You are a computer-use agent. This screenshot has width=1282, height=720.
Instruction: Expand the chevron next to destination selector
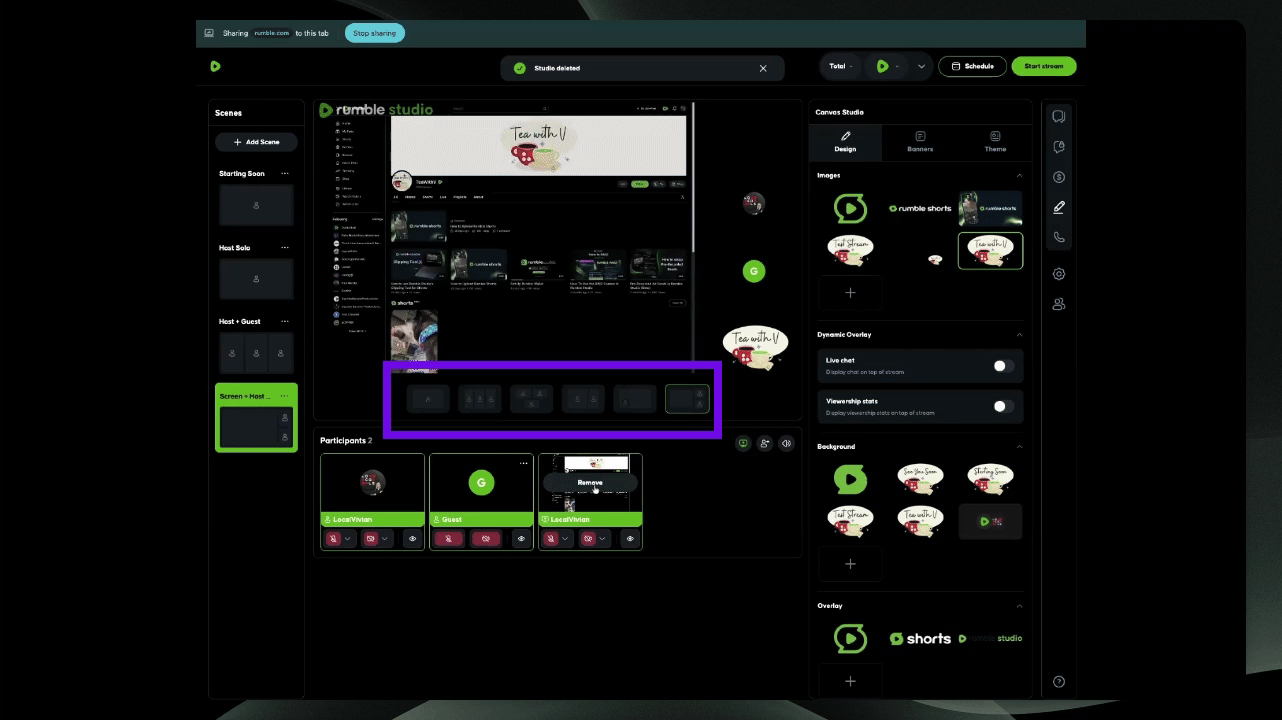click(x=921, y=66)
